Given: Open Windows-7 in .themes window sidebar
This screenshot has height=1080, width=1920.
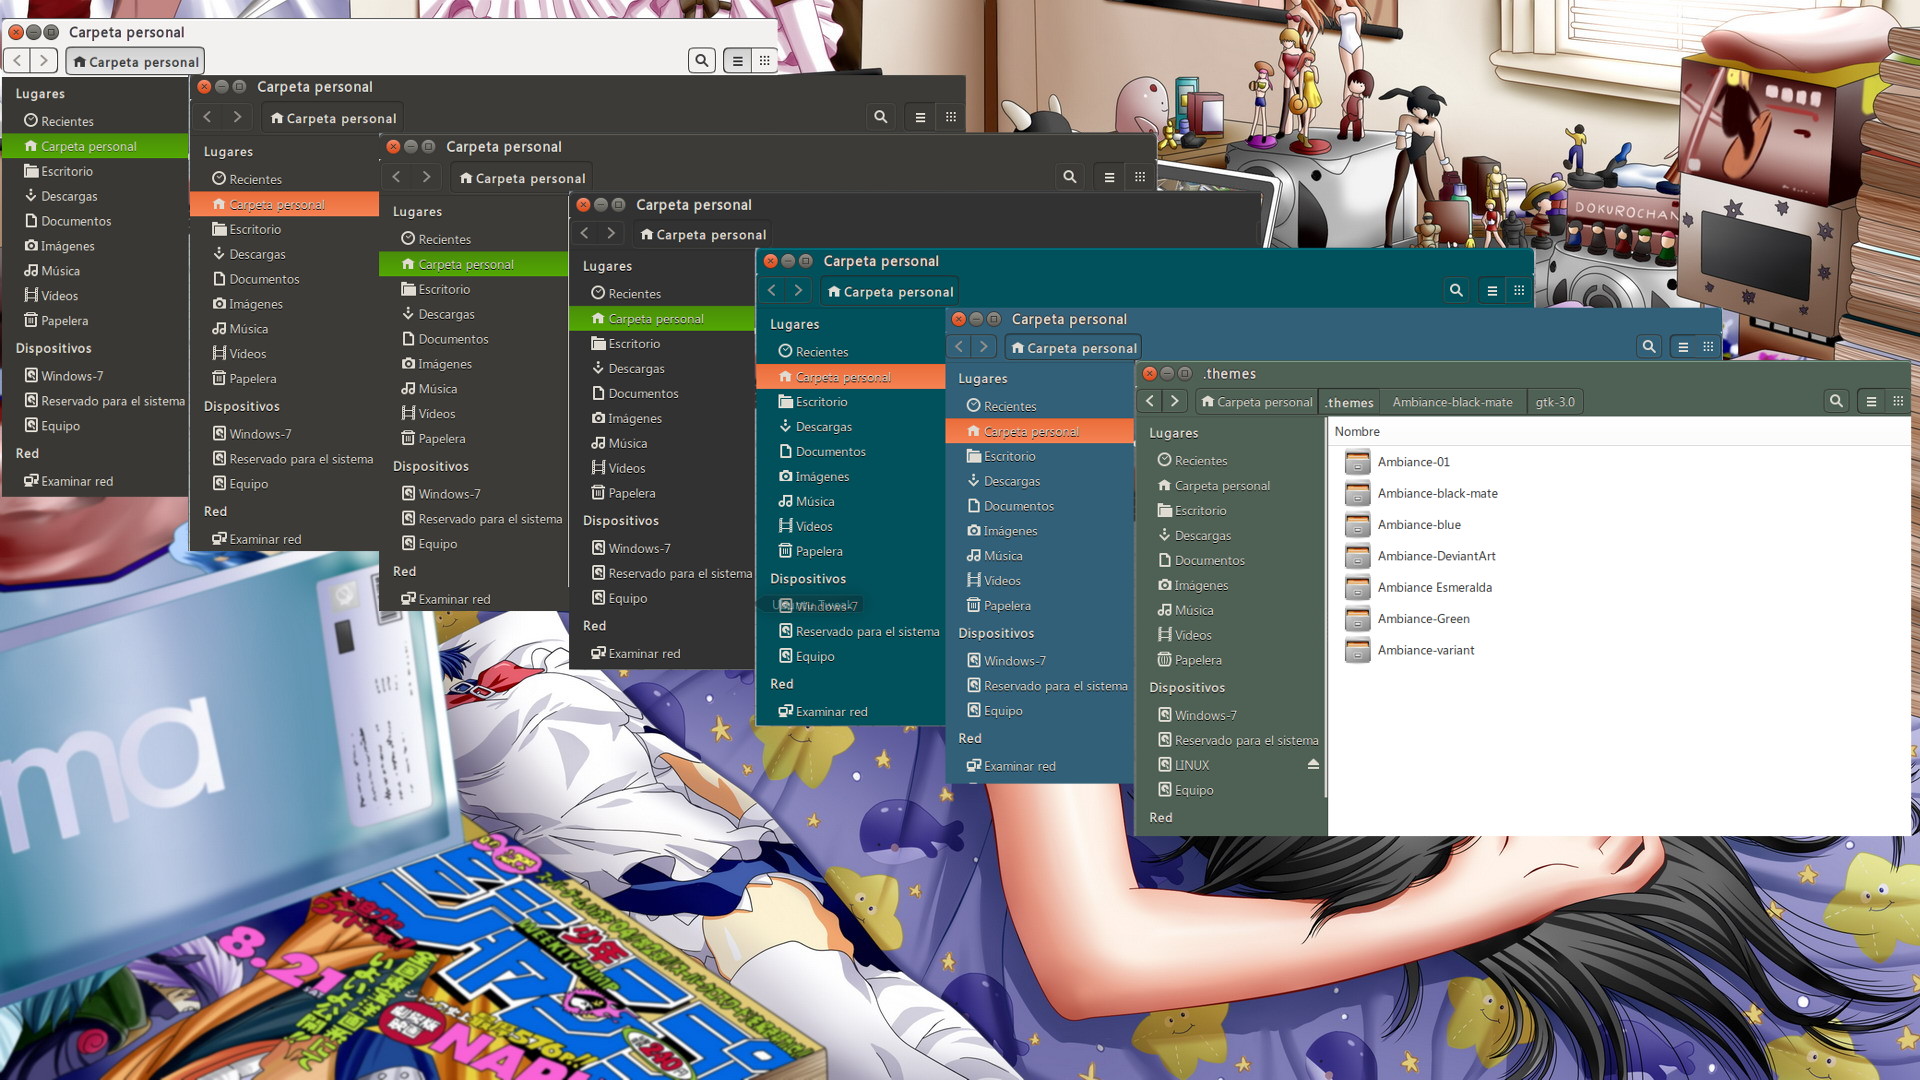Looking at the screenshot, I should (1232, 715).
